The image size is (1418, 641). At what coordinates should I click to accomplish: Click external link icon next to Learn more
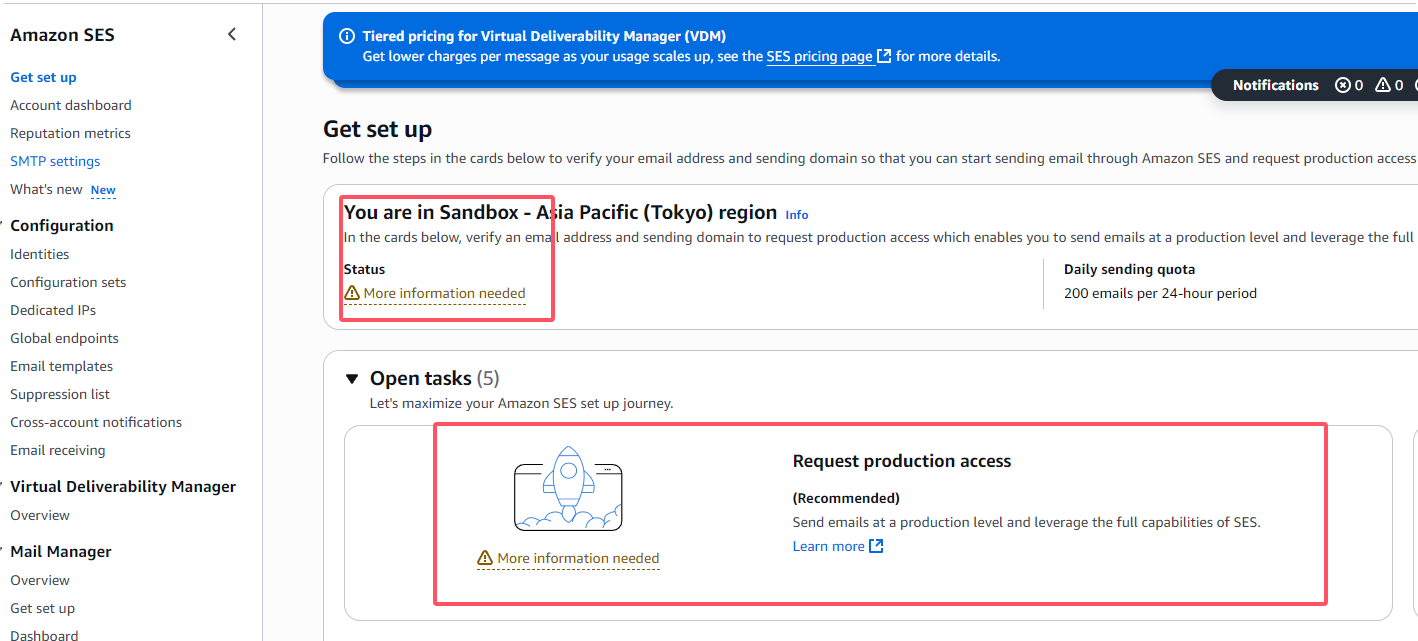(x=876, y=546)
